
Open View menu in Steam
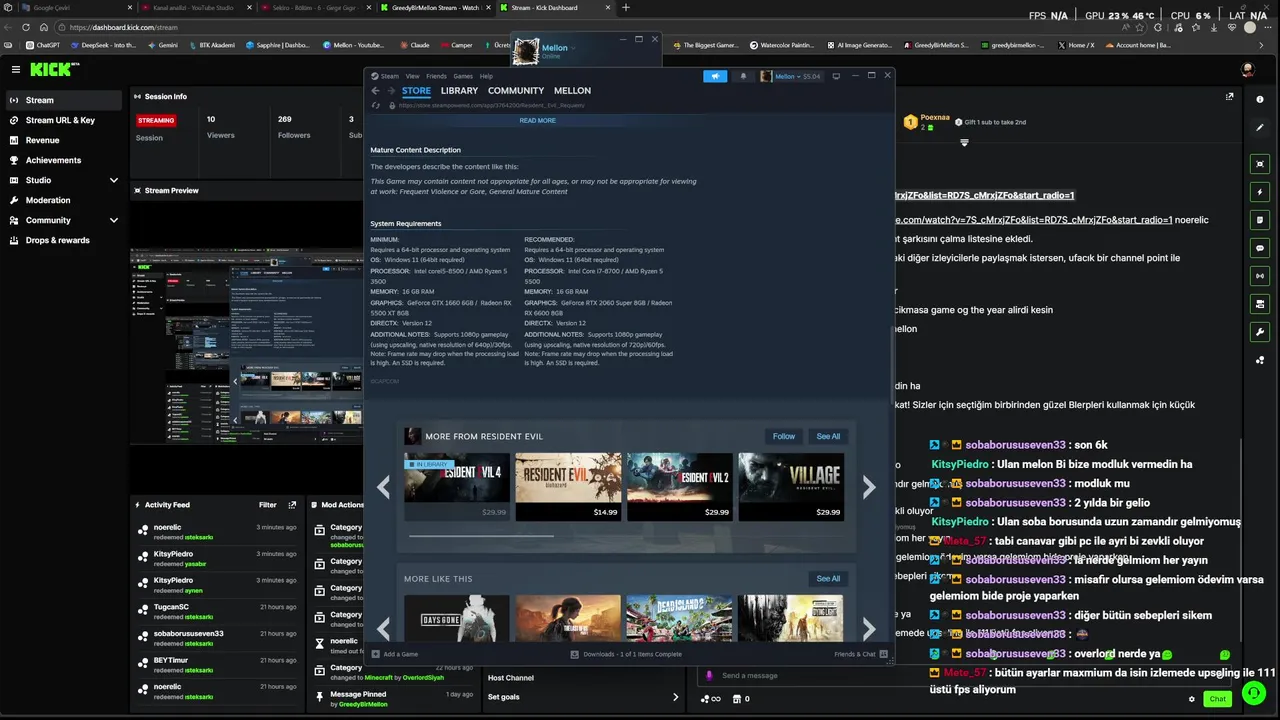pyautogui.click(x=412, y=76)
